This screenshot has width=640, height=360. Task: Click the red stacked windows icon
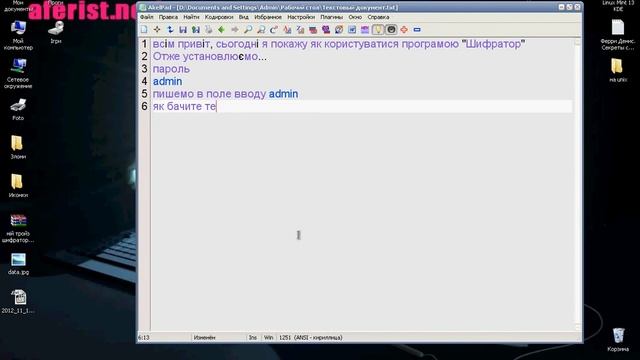click(313, 29)
